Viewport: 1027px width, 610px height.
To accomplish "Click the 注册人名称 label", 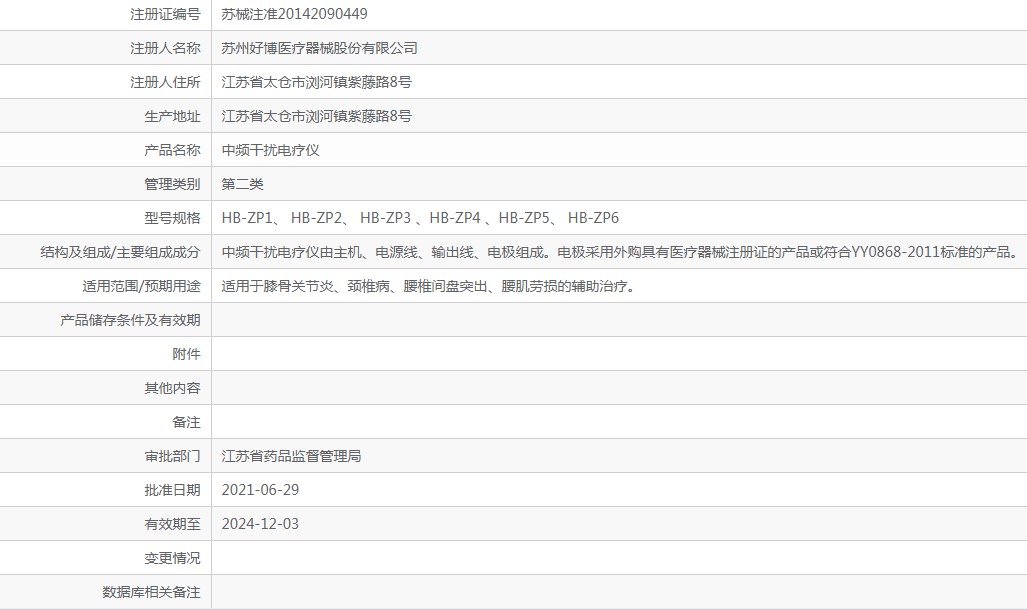I will pos(165,48).
